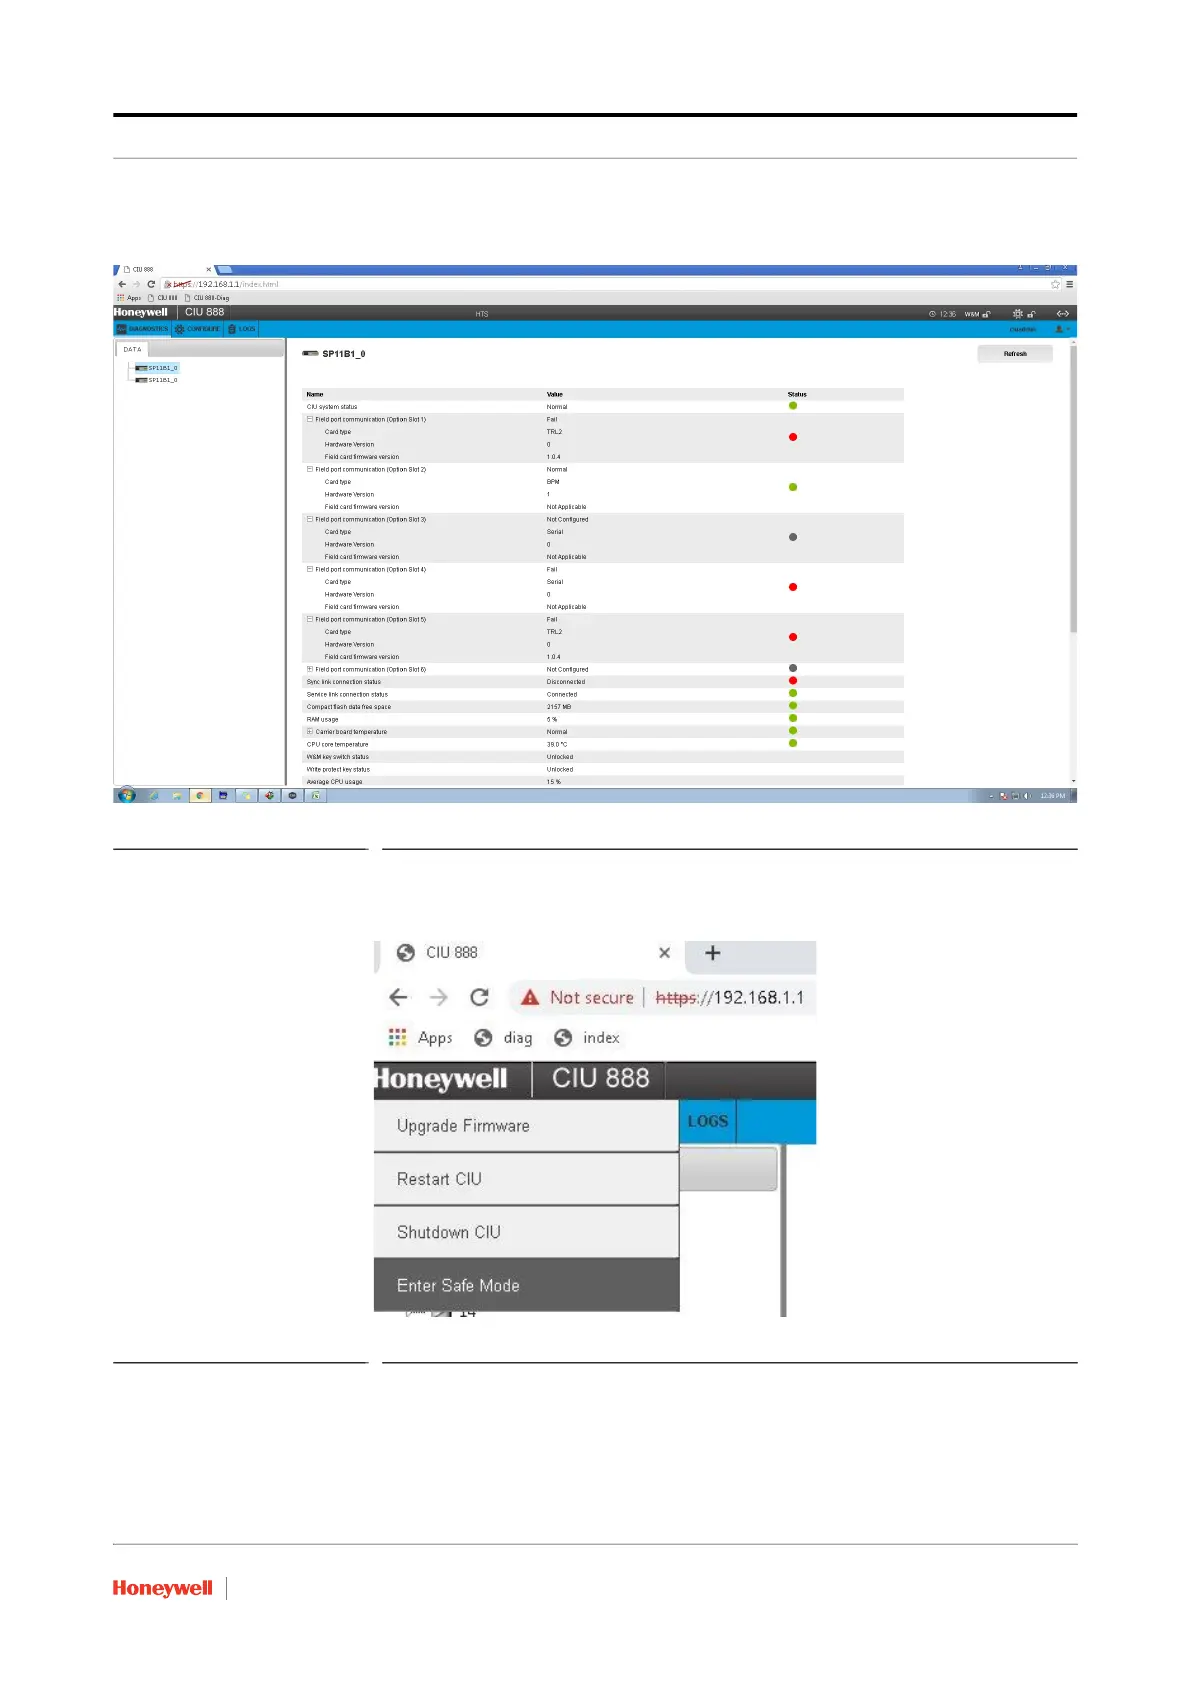
Task: Open the LOGS tab in top screenshot
Action: [x=242, y=329]
